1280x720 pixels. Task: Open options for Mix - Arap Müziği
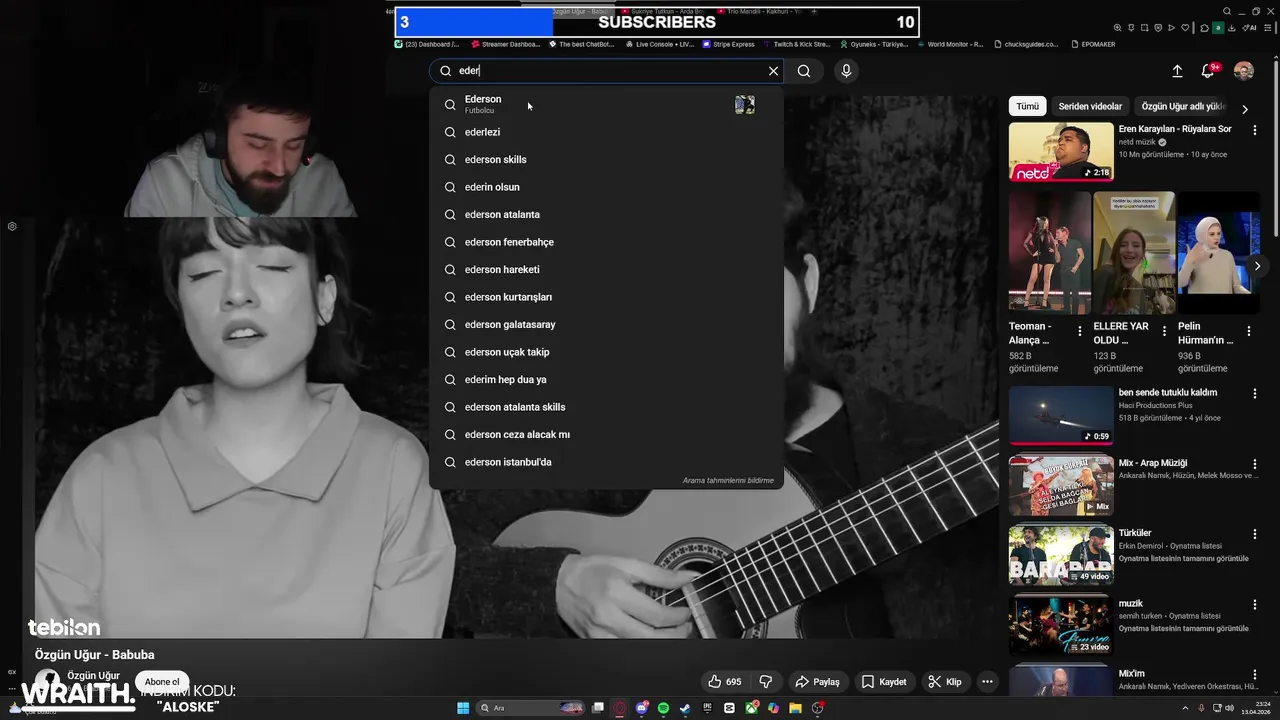pyautogui.click(x=1255, y=464)
